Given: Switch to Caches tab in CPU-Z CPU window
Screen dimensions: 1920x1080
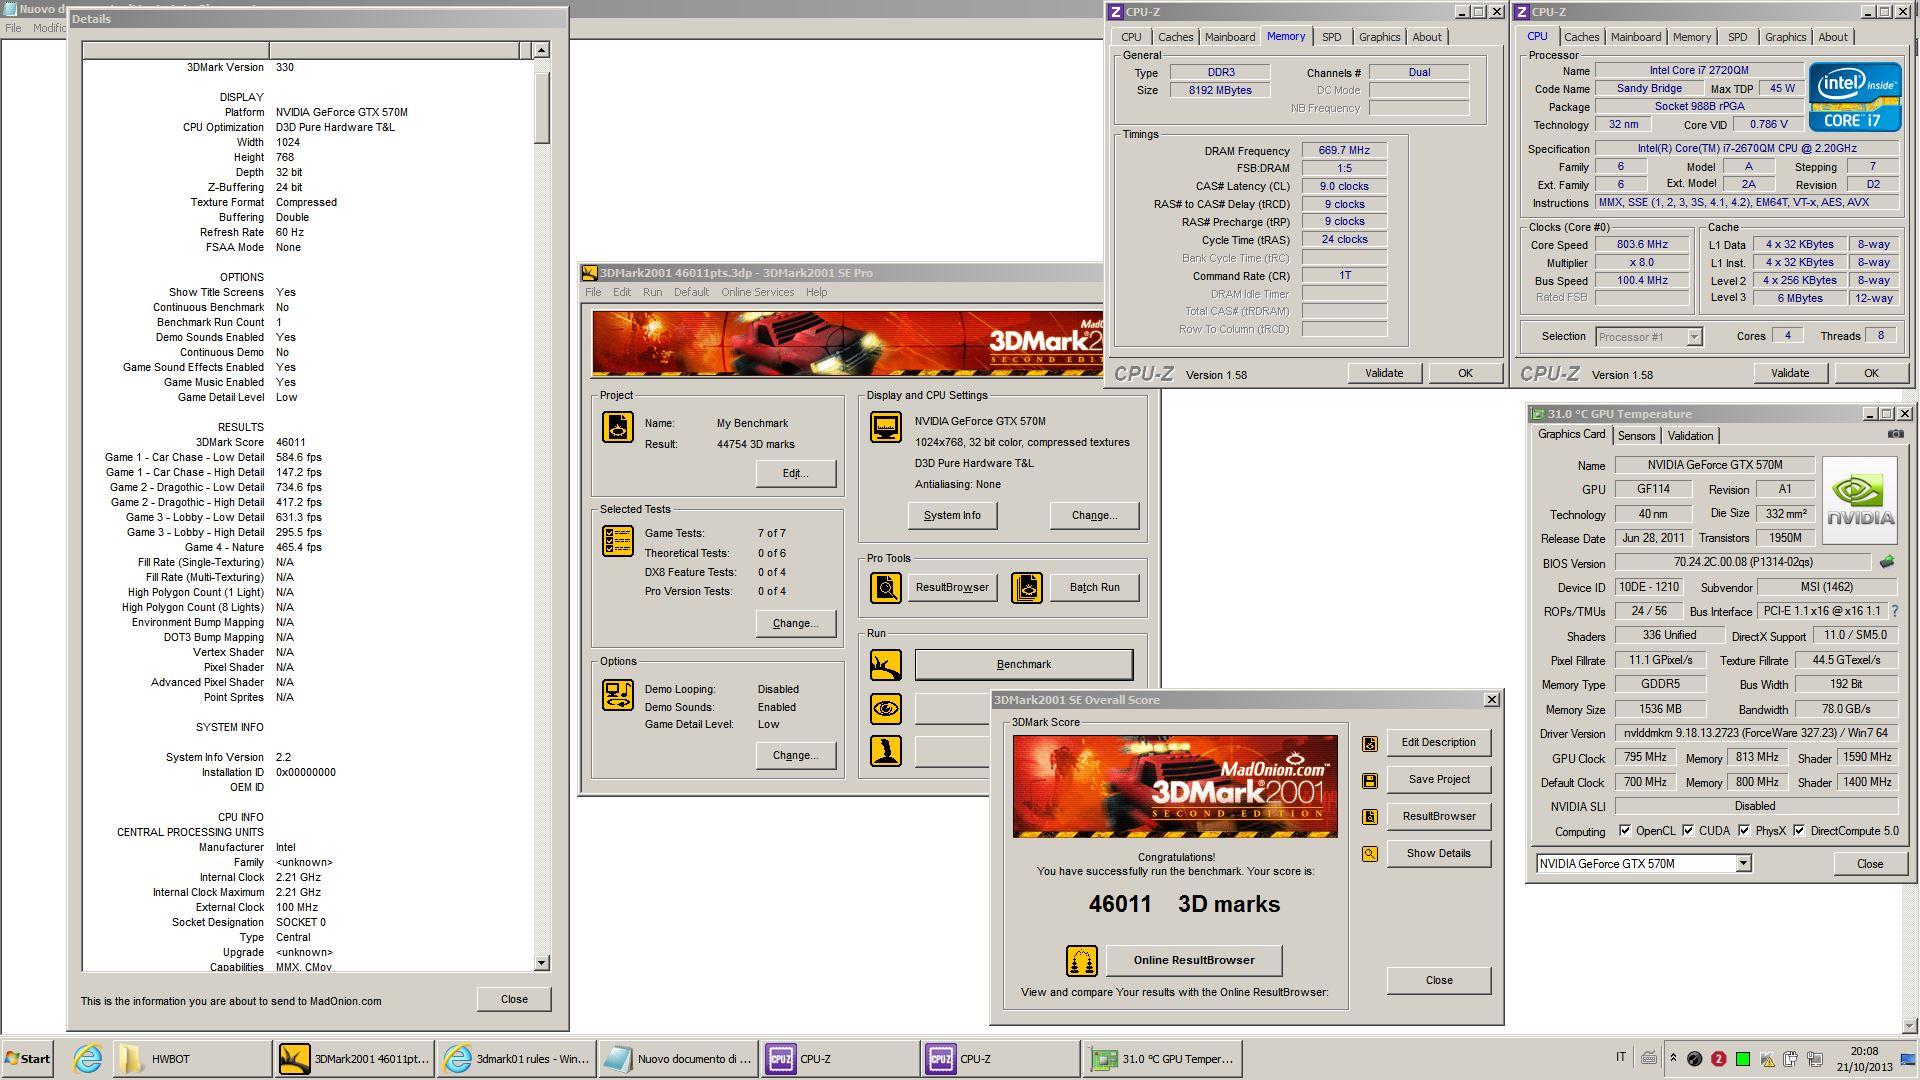Looking at the screenshot, I should point(1581,37).
